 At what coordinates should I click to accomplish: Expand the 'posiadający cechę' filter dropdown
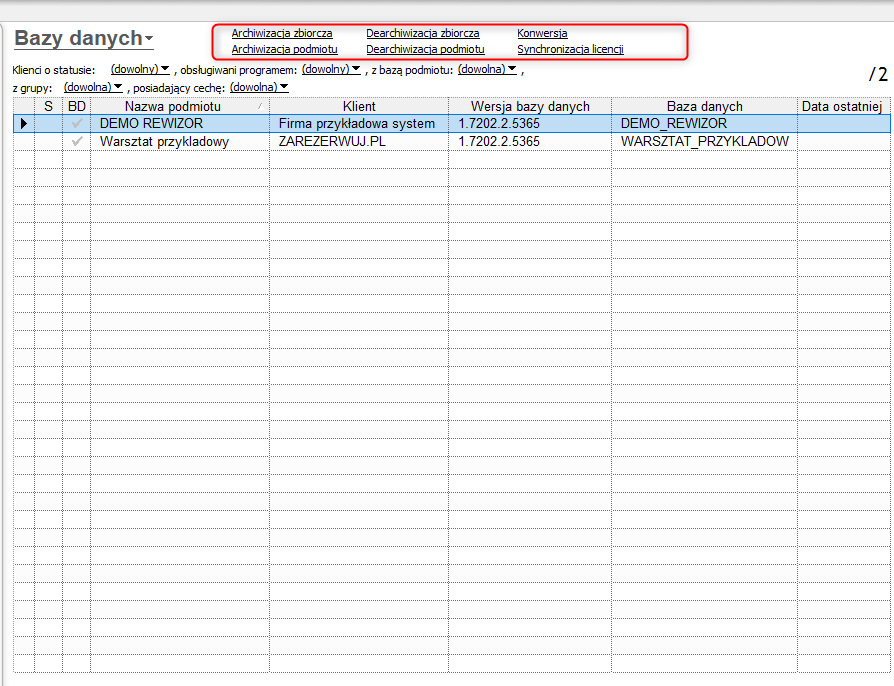259,87
